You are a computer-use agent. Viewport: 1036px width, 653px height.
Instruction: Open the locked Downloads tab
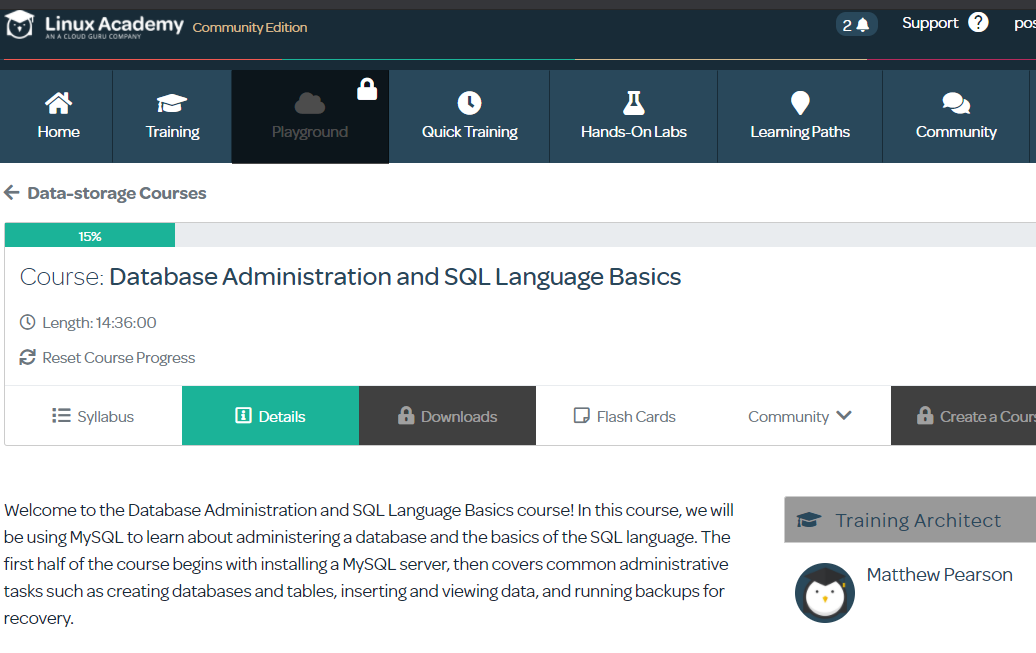[x=447, y=416]
